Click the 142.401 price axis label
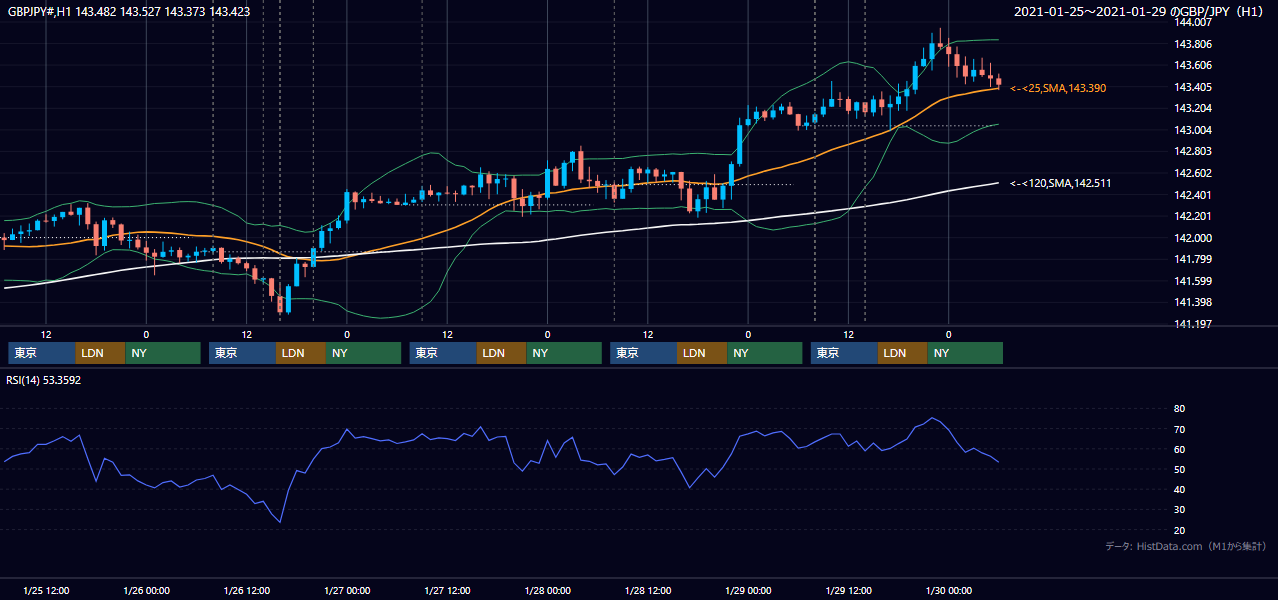The width and height of the screenshot is (1278, 600). [x=1193, y=195]
